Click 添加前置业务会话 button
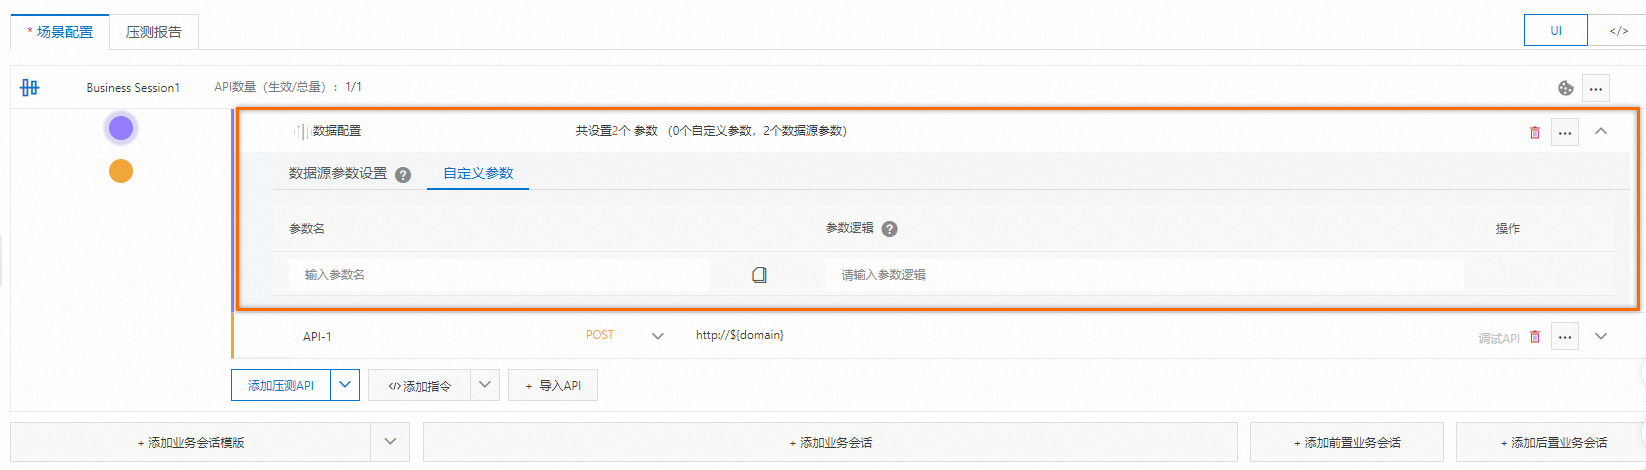The width and height of the screenshot is (1646, 470). 1347,442
